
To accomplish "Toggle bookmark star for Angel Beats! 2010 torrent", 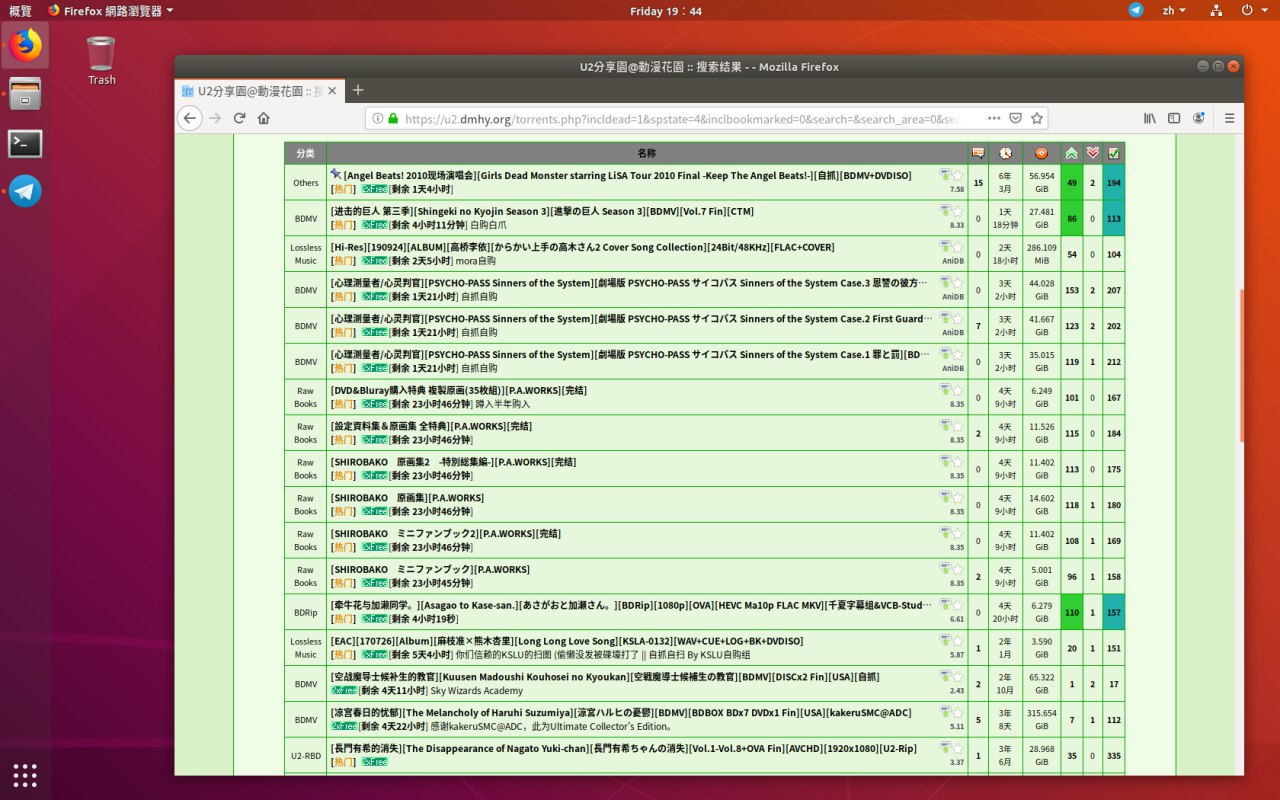I will point(957,175).
